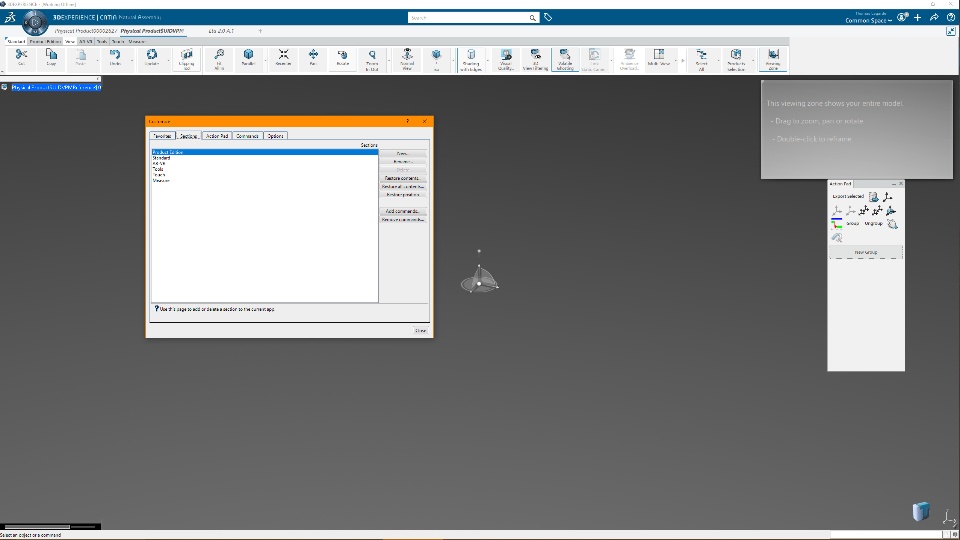Click Fit All In icon
This screenshot has width=960, height=540.
coord(219,59)
